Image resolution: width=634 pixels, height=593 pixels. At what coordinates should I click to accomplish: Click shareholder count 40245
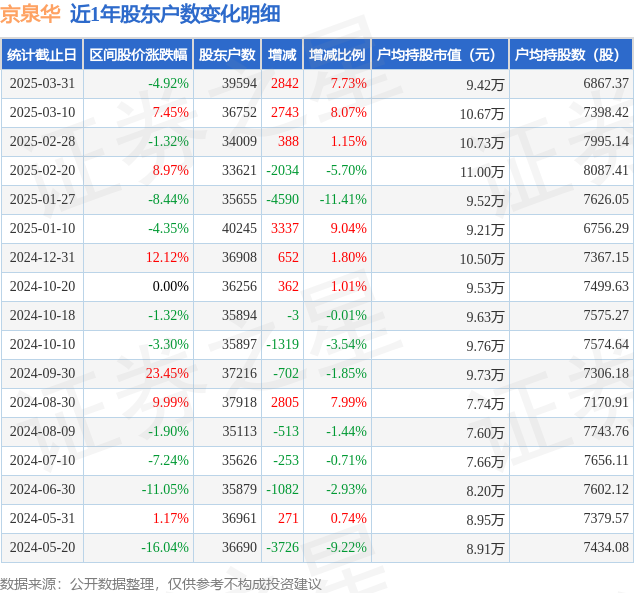pyautogui.click(x=239, y=228)
